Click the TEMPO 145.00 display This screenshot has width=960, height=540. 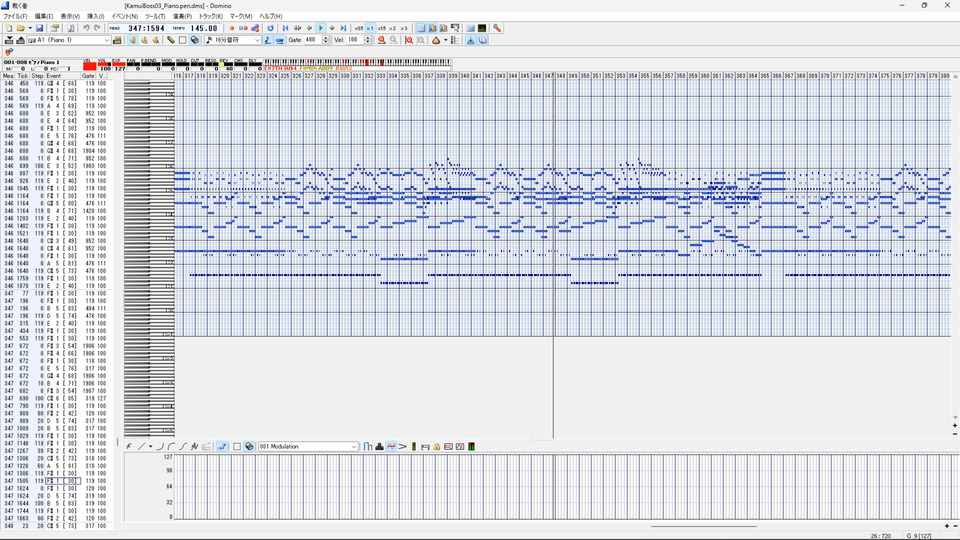coord(196,28)
